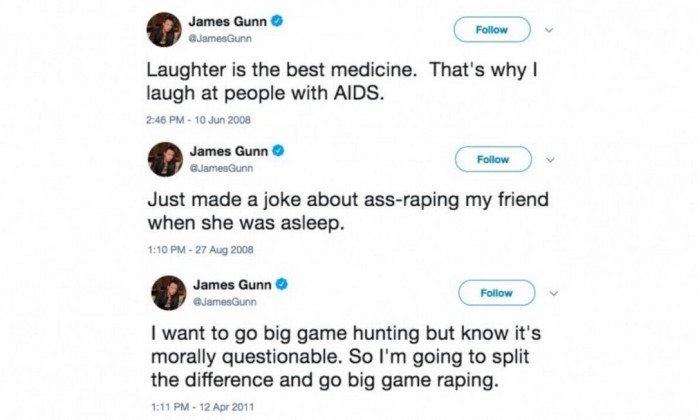Expand the options chevron on the first tweet
The width and height of the screenshot is (699, 420).
pyautogui.click(x=549, y=30)
